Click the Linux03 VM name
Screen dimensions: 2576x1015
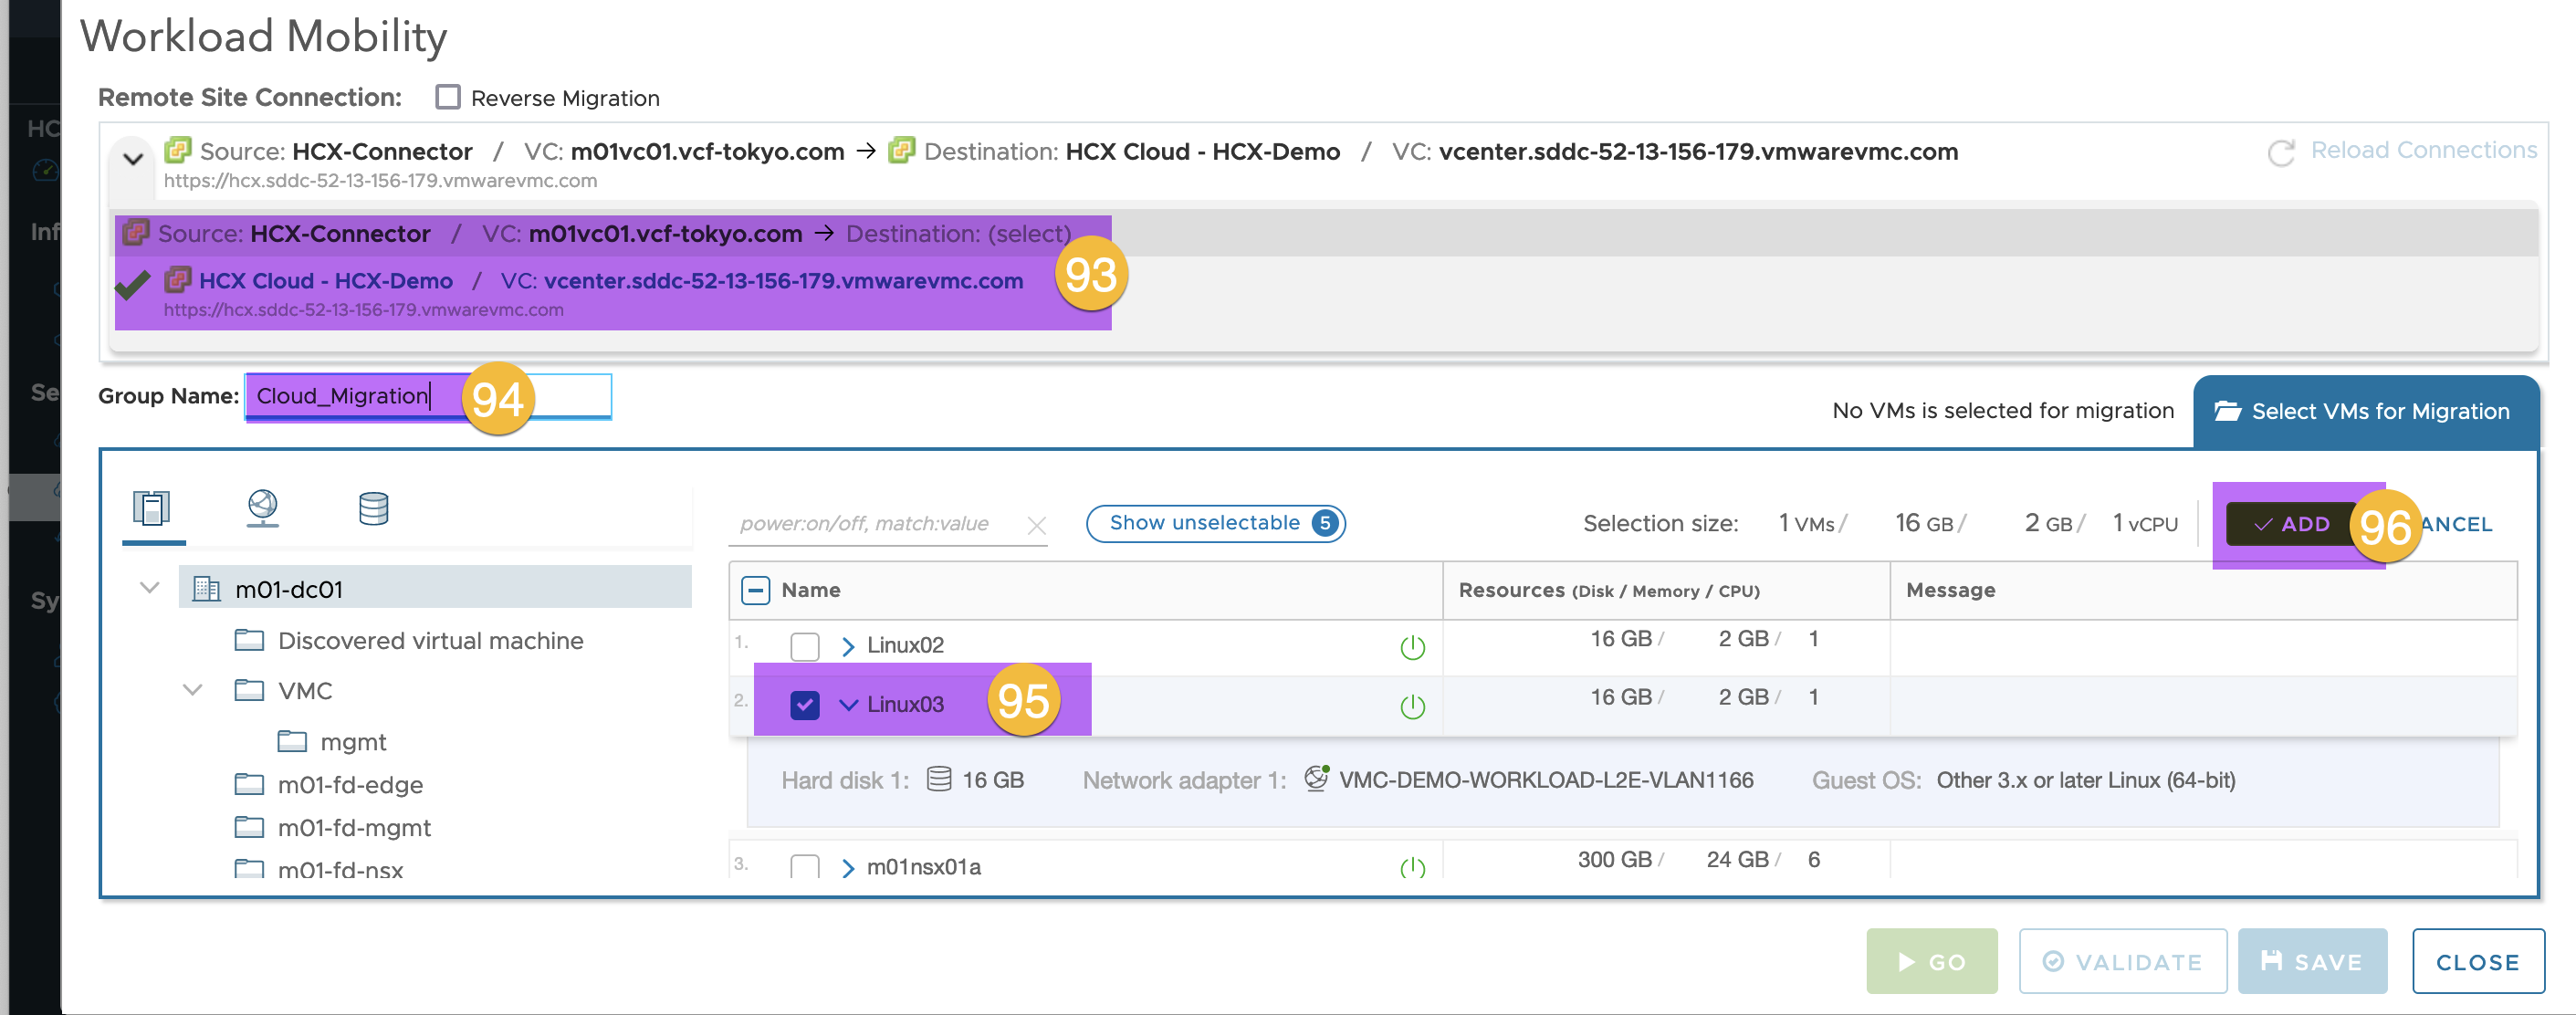pos(905,704)
